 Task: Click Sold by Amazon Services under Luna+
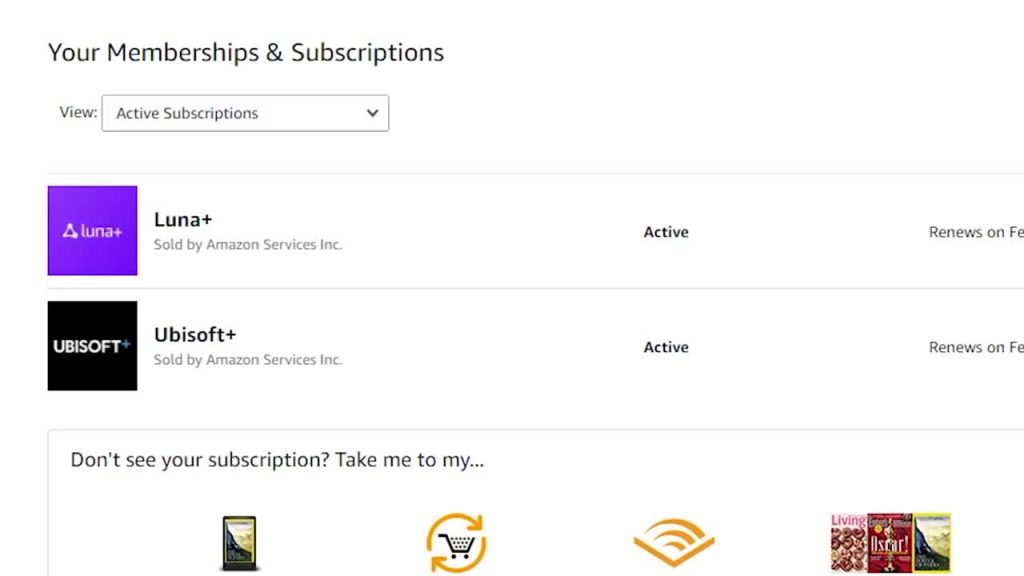click(248, 244)
